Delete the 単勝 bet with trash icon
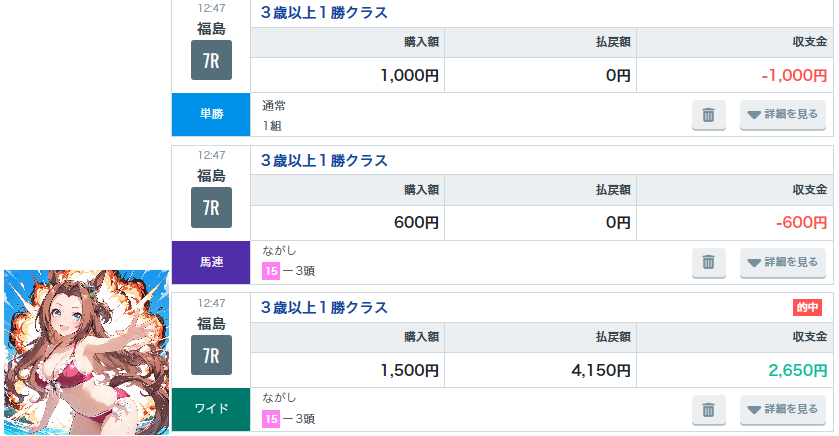 pos(708,115)
